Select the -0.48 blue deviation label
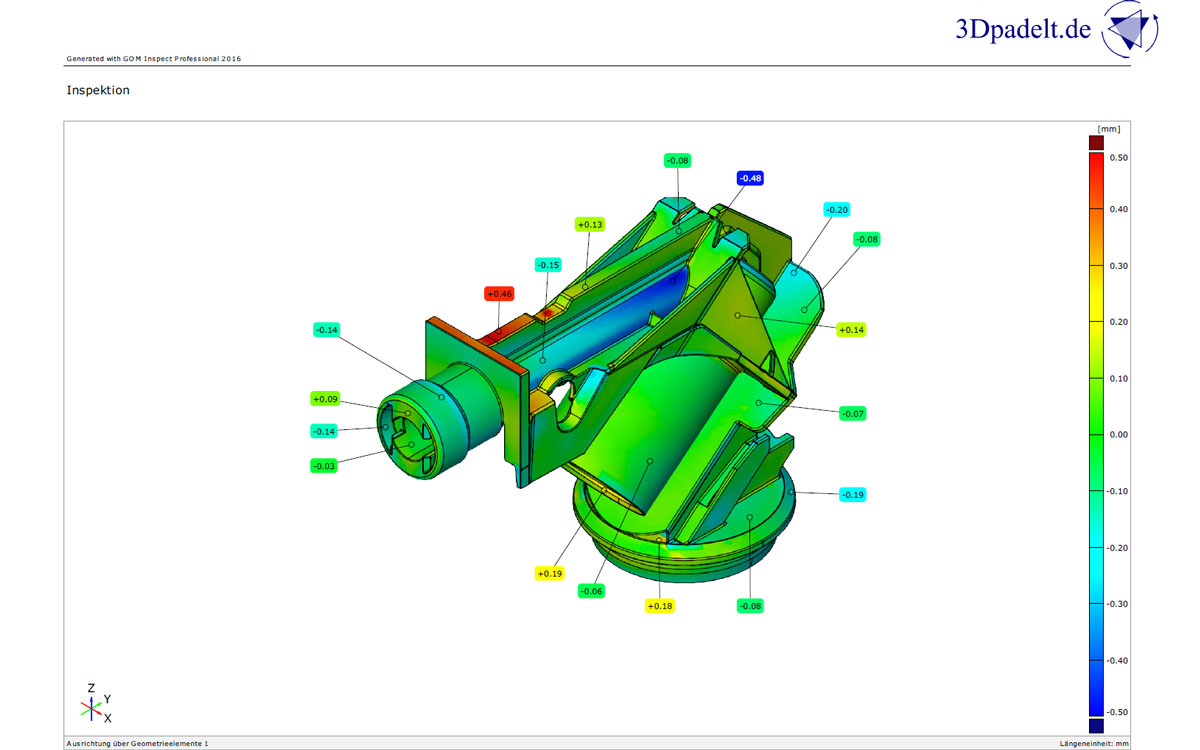The height and width of the screenshot is (750, 1200). click(750, 178)
